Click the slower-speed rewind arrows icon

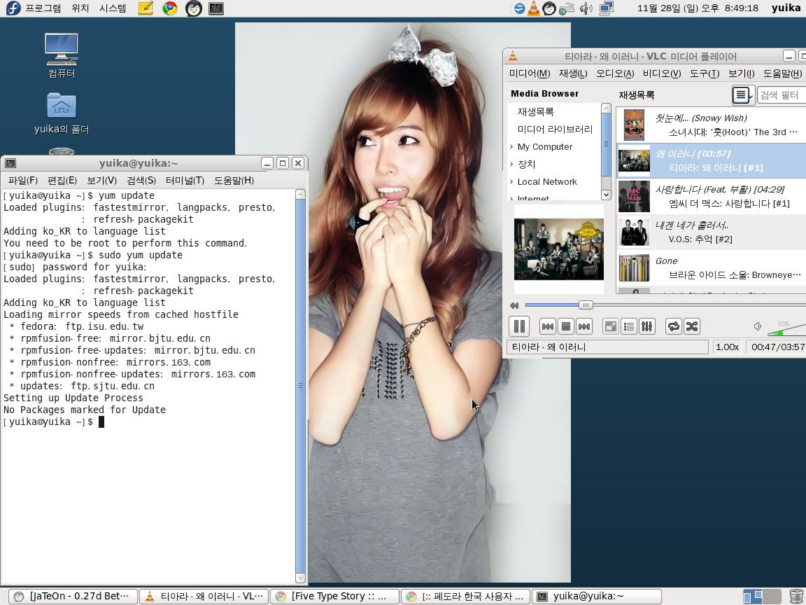(514, 305)
